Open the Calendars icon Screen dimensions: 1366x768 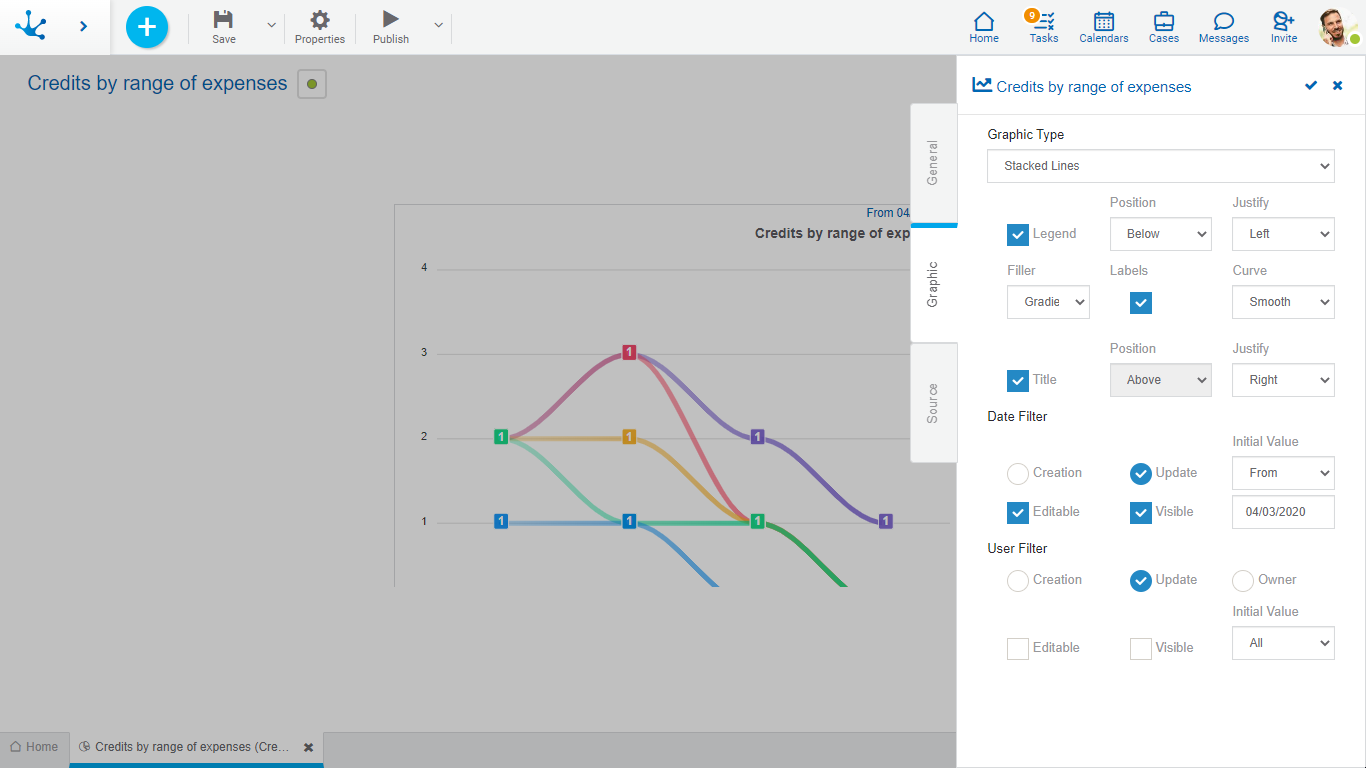click(x=1104, y=22)
